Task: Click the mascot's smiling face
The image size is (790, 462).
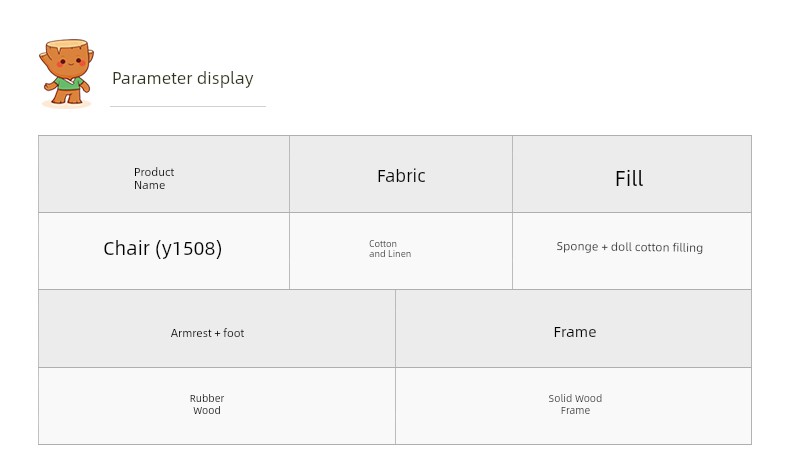Action: (x=70, y=62)
